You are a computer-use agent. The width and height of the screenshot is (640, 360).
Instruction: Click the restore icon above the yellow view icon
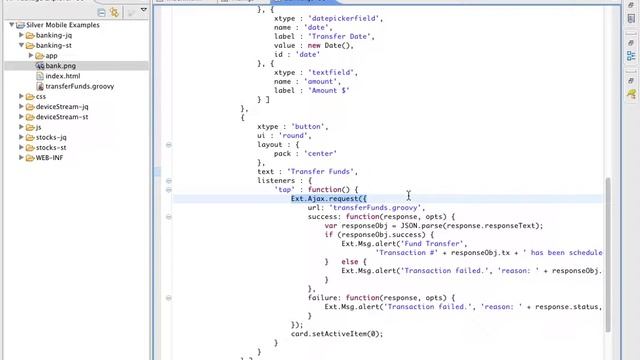[x=631, y=81]
